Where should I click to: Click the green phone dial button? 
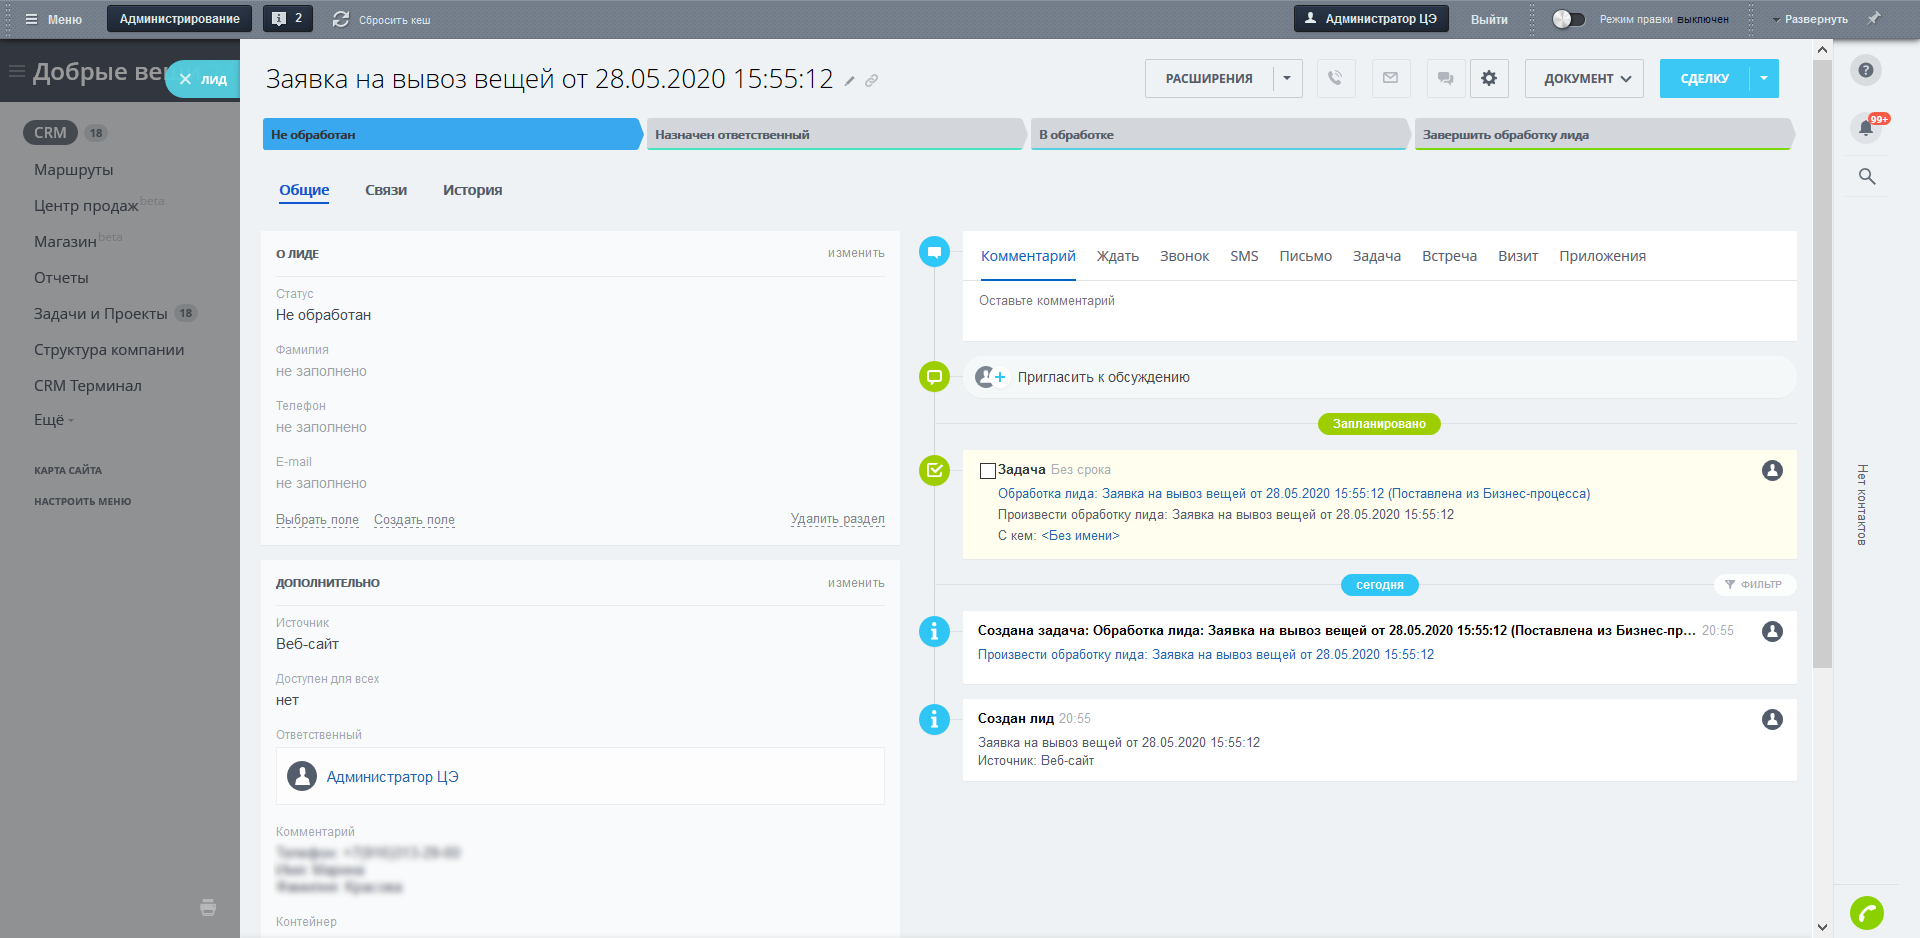(1866, 912)
